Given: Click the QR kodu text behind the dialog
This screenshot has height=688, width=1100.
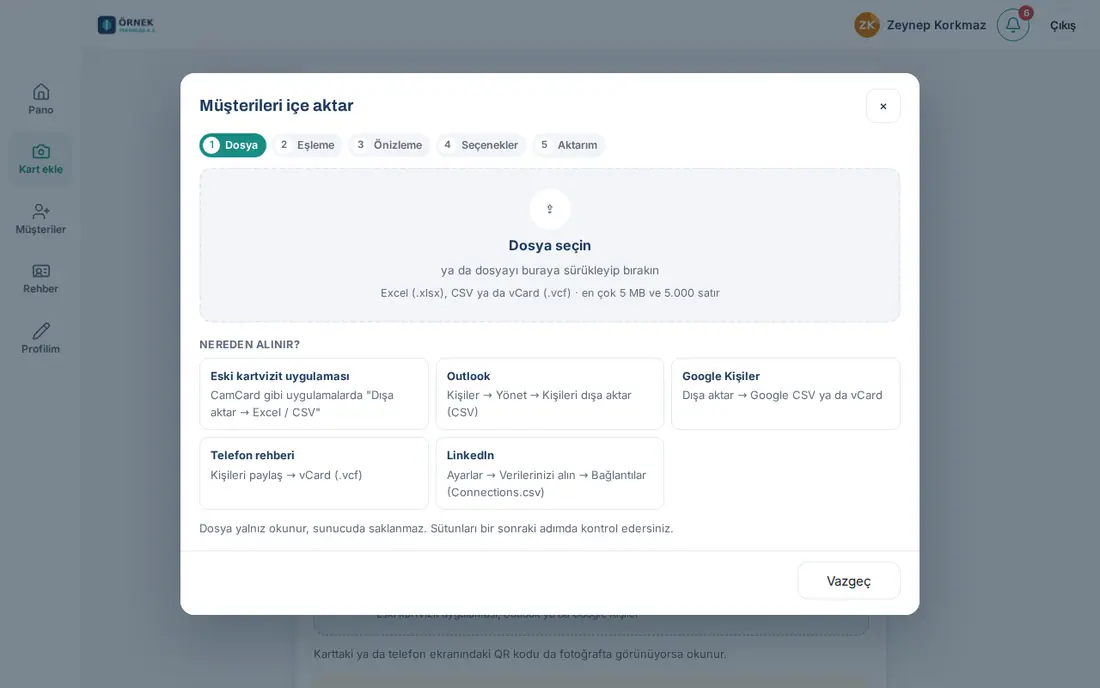Looking at the screenshot, I should [518, 654].
